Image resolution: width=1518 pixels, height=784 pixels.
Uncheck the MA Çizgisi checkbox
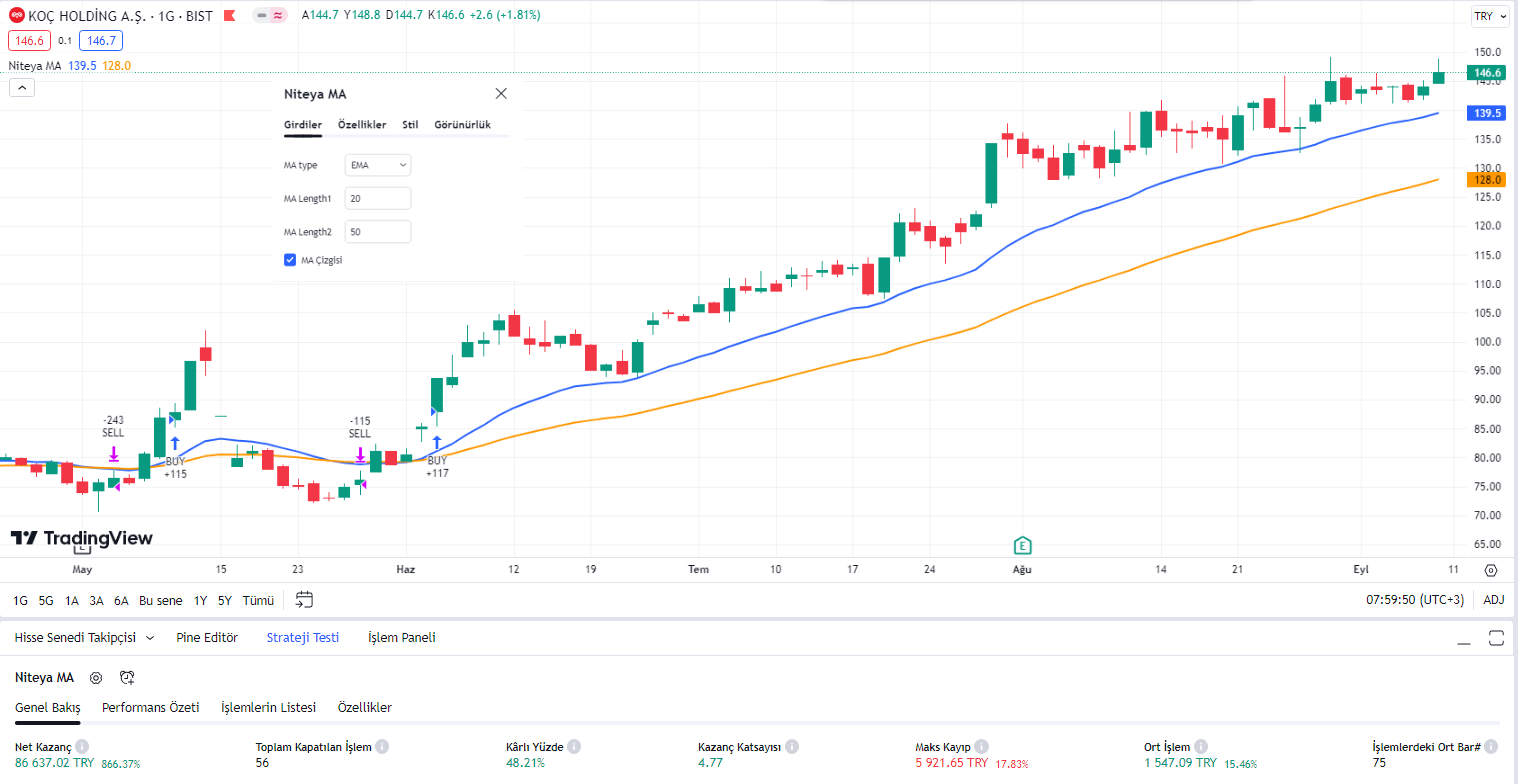tap(290, 260)
